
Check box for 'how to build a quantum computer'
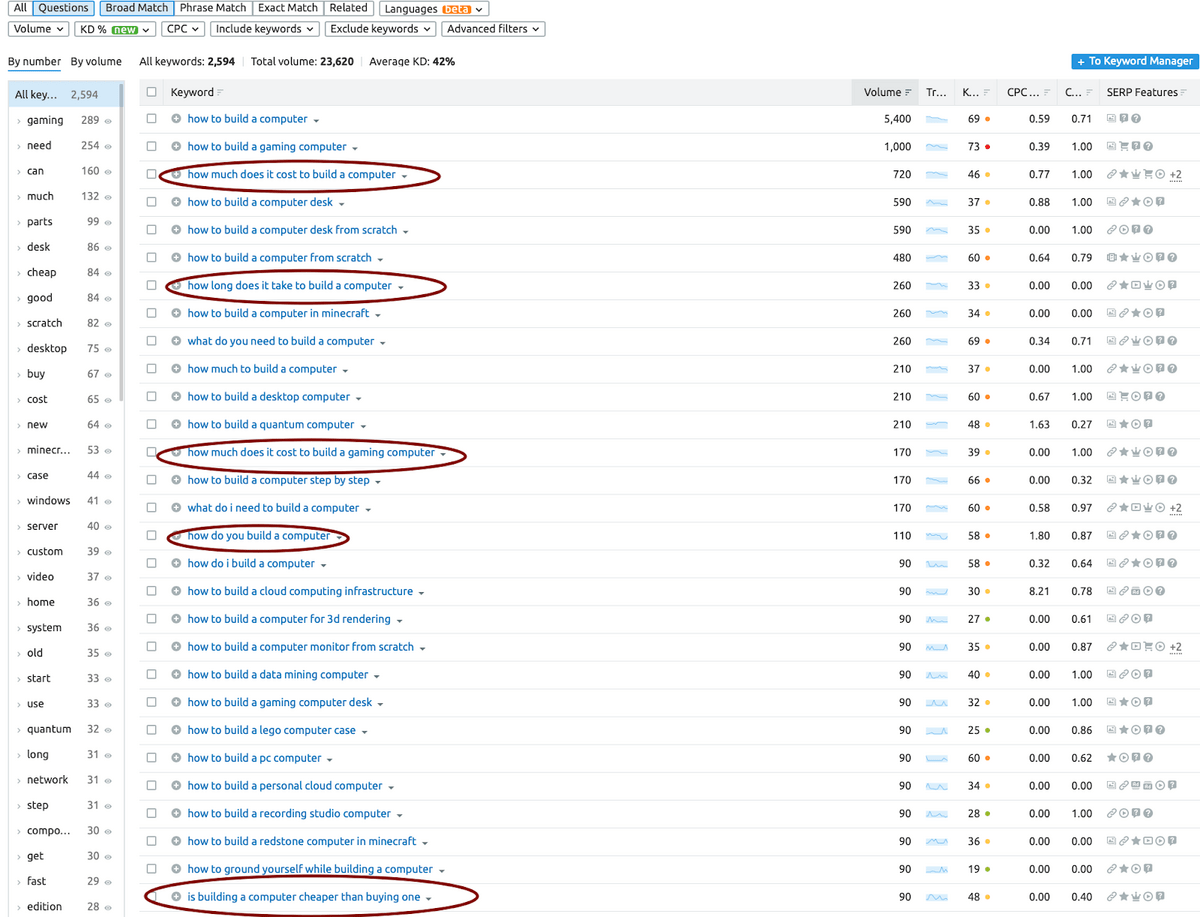click(152, 425)
